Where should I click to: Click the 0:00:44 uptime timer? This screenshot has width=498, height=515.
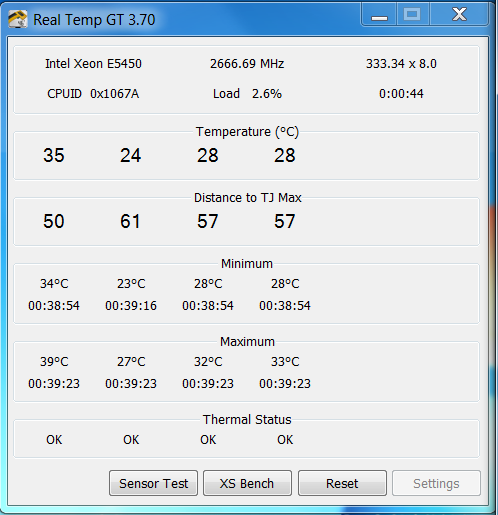(401, 94)
